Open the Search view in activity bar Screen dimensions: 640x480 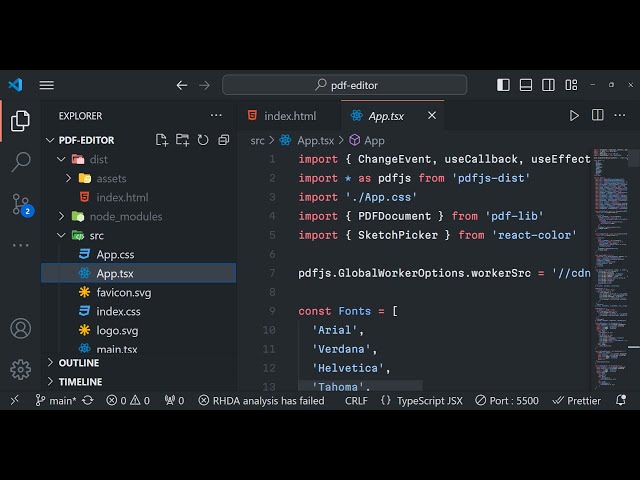click(20, 161)
